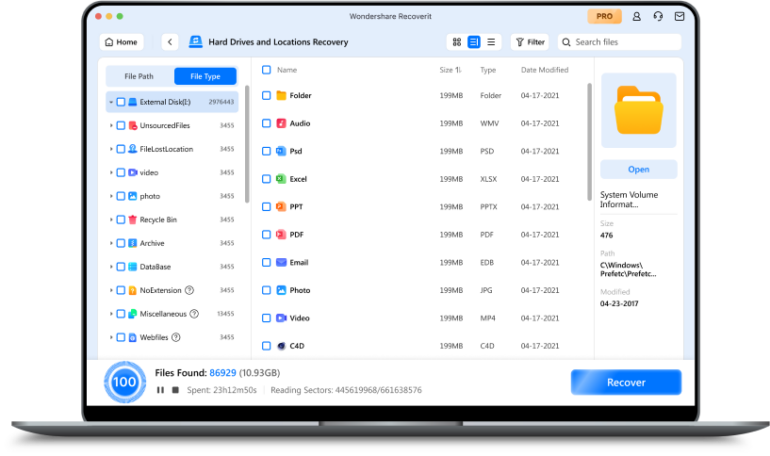The width and height of the screenshot is (770, 456).
Task: Open the user account icon
Action: click(x=636, y=16)
